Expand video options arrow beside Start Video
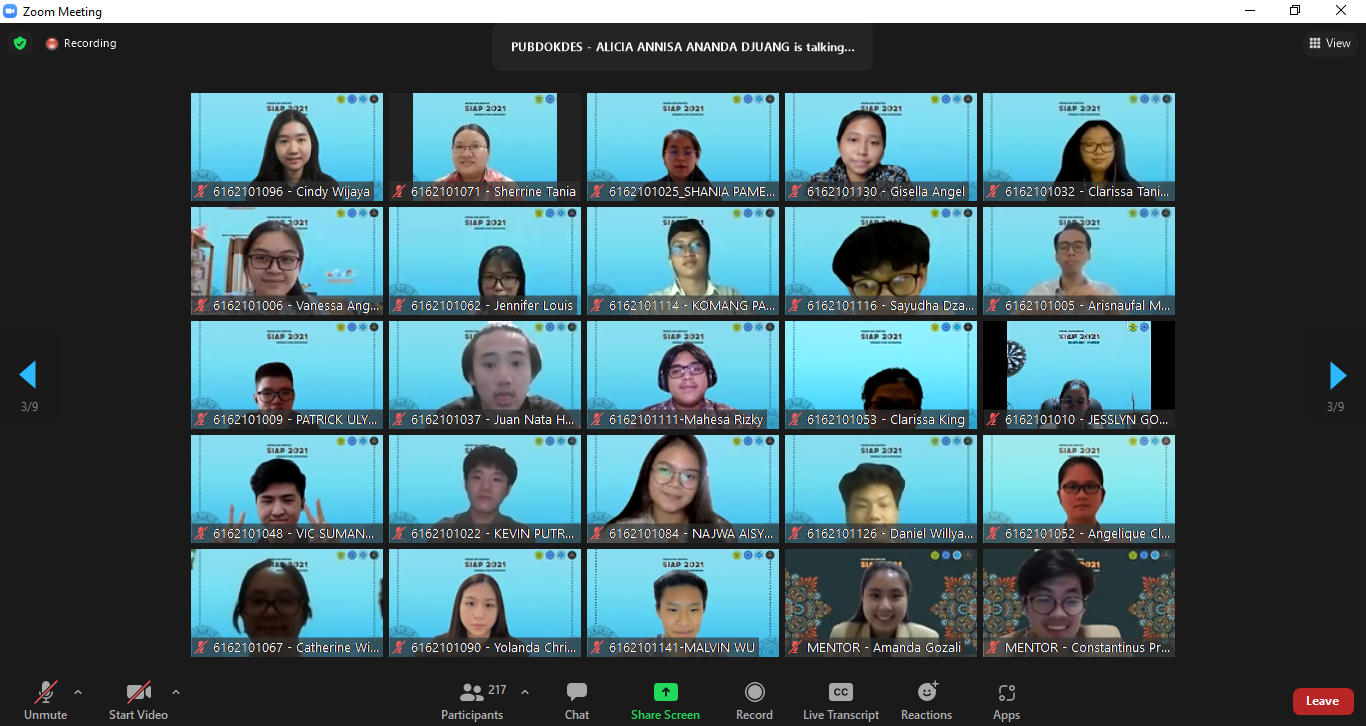The height and width of the screenshot is (726, 1366). pyautogui.click(x=176, y=692)
